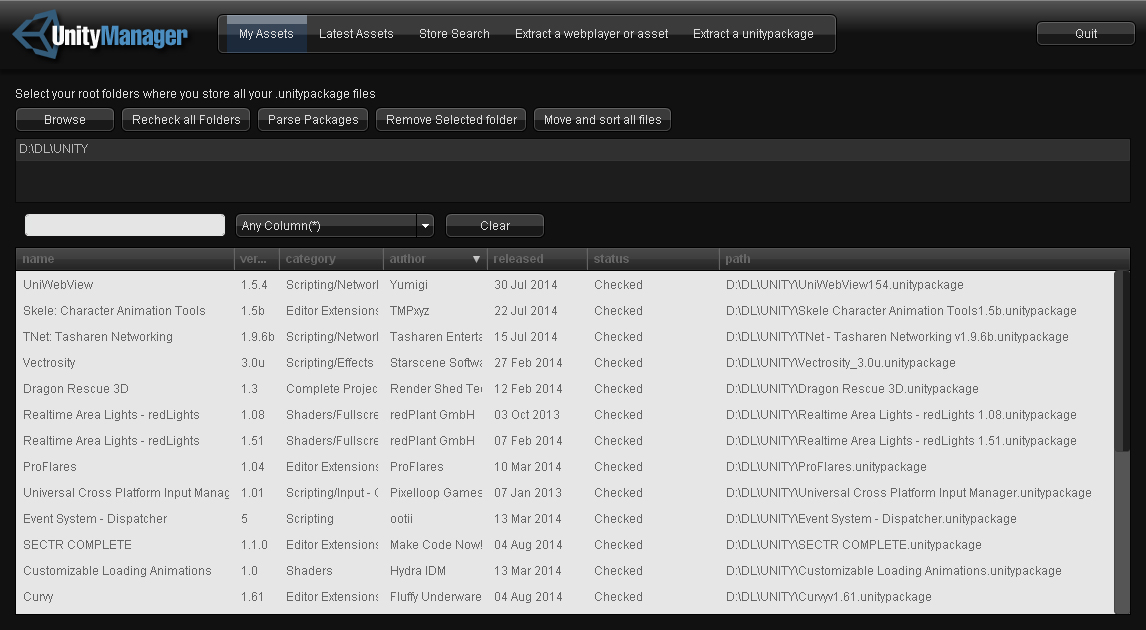
Task: Select Event System - Dispatcher row
Action: [566, 519]
